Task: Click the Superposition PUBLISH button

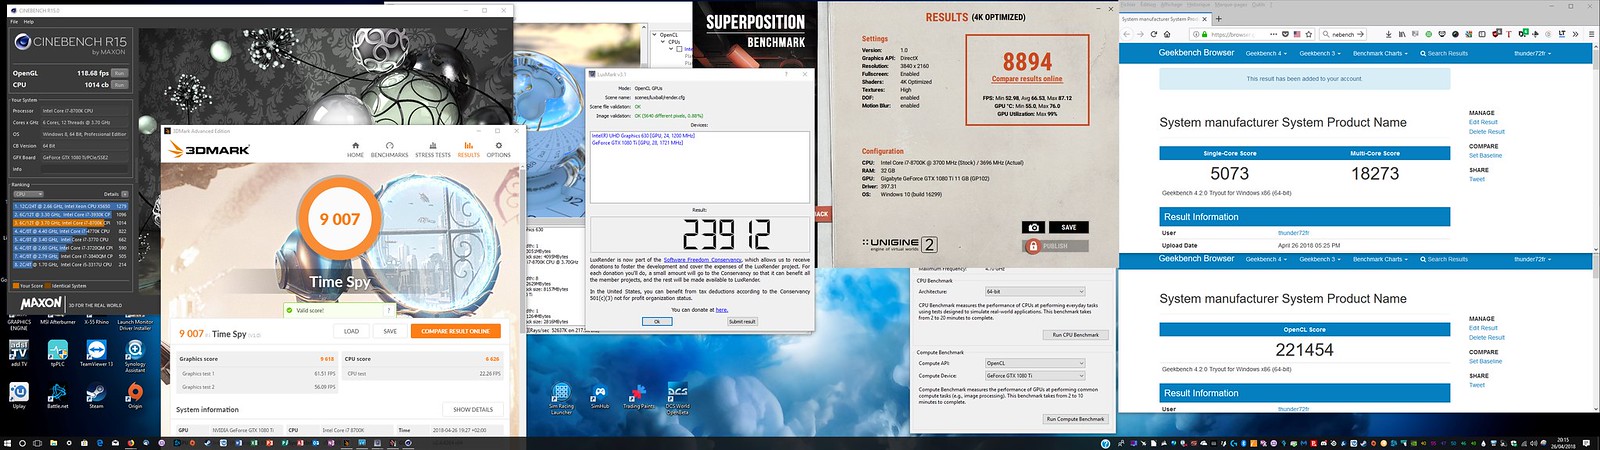Action: (1055, 246)
